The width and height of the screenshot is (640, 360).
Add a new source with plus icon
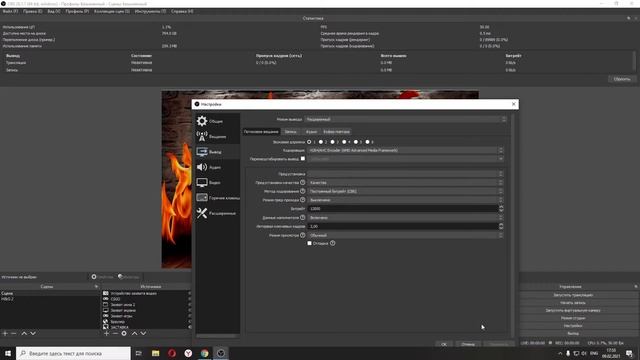[106, 333]
